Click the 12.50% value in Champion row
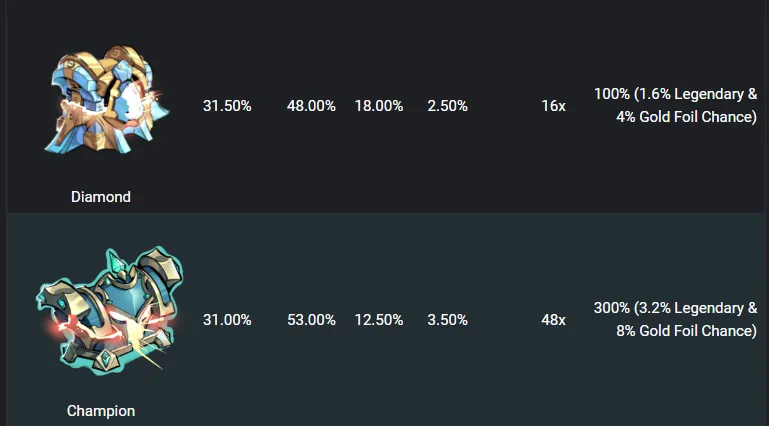The height and width of the screenshot is (426, 769). click(379, 320)
